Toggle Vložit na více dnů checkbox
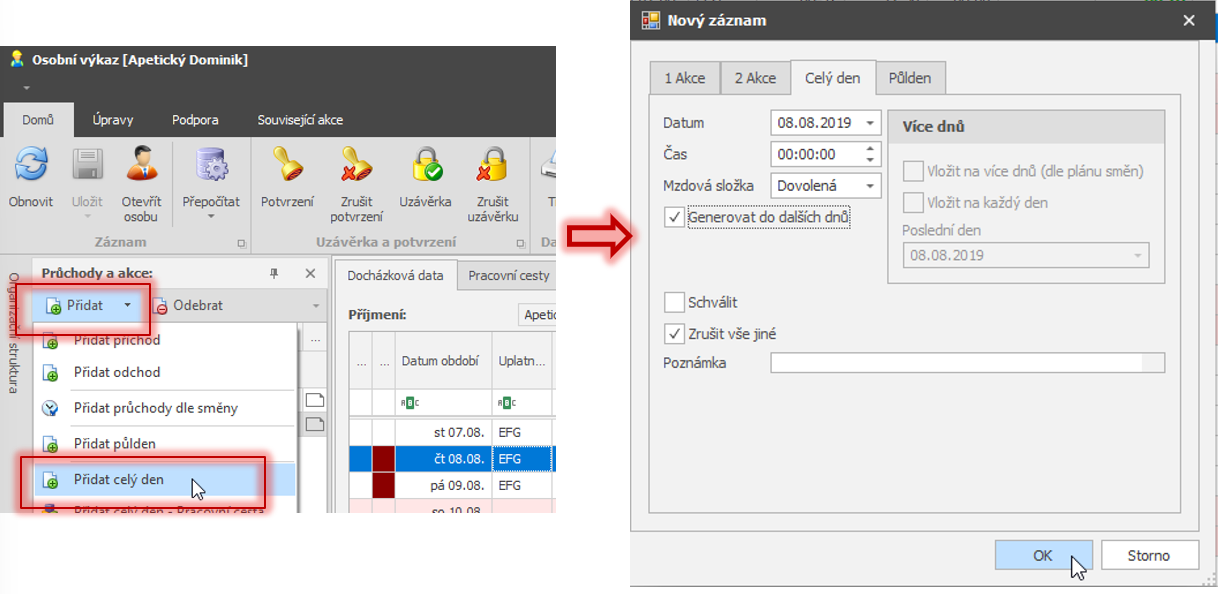The width and height of the screenshot is (1220, 594). (x=912, y=171)
